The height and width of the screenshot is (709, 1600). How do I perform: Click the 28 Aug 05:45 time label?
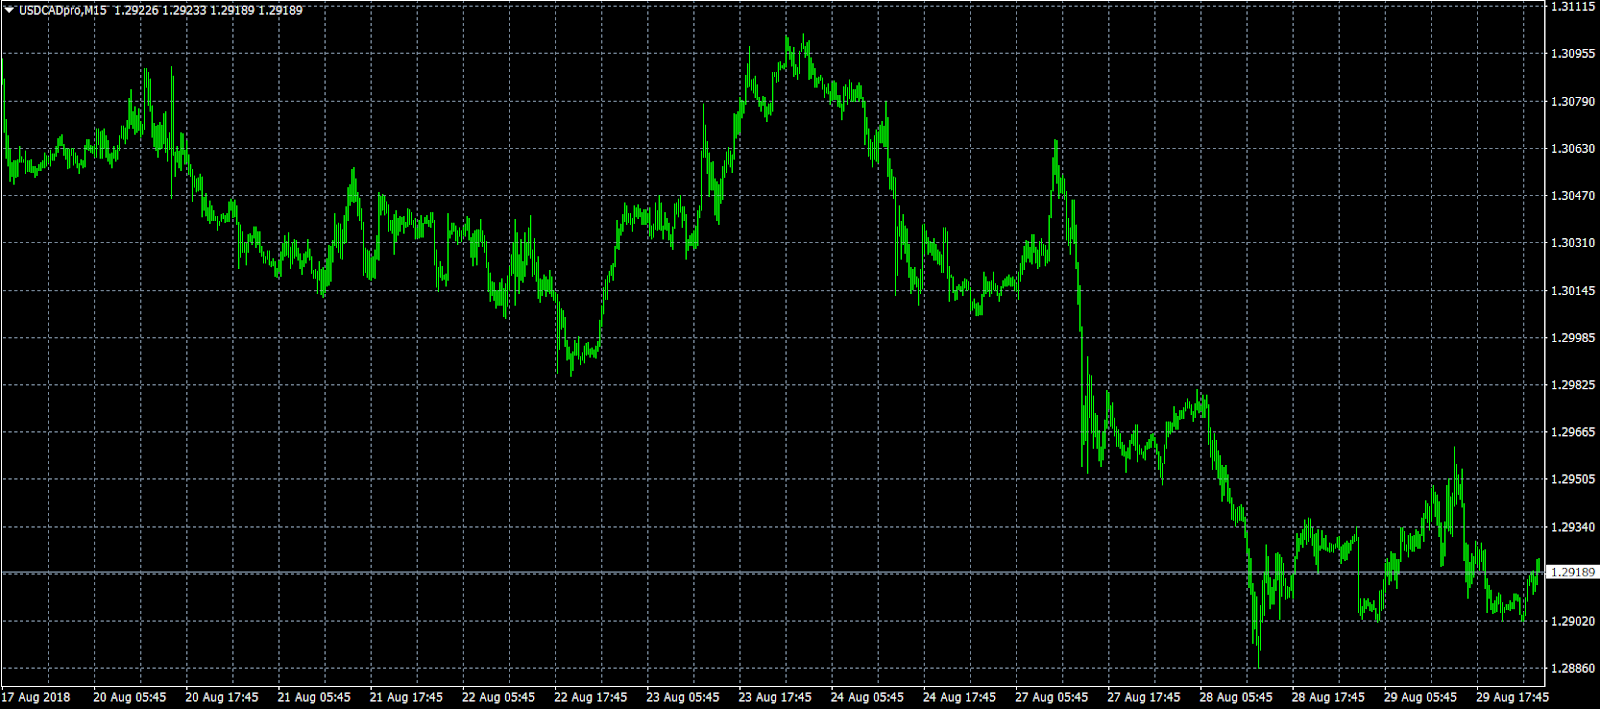tap(1236, 698)
